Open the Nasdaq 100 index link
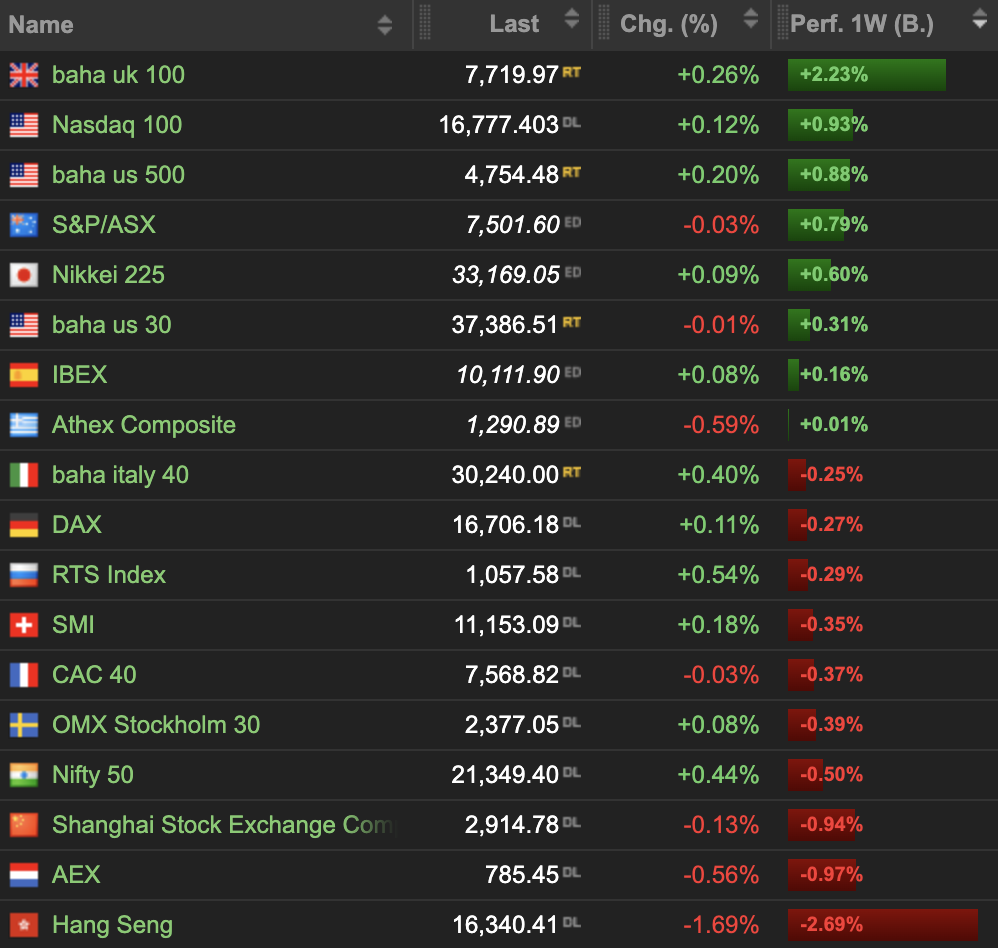Image resolution: width=998 pixels, height=948 pixels. pyautogui.click(x=117, y=125)
